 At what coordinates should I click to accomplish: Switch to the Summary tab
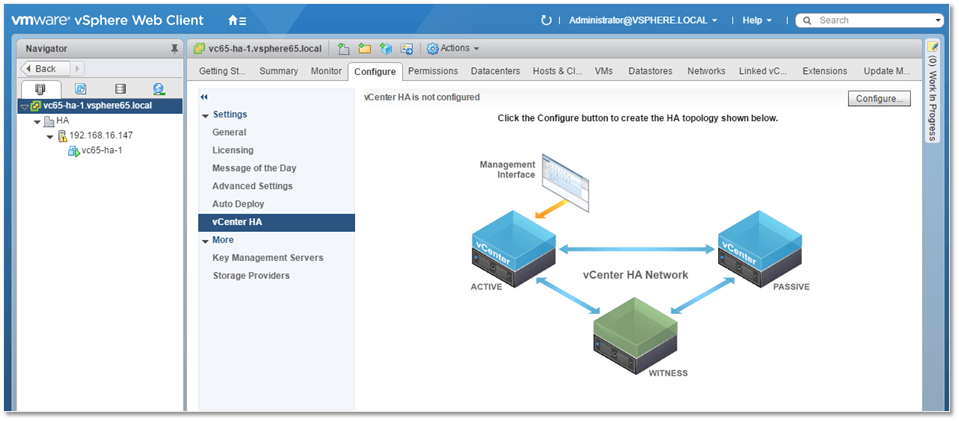[278, 71]
